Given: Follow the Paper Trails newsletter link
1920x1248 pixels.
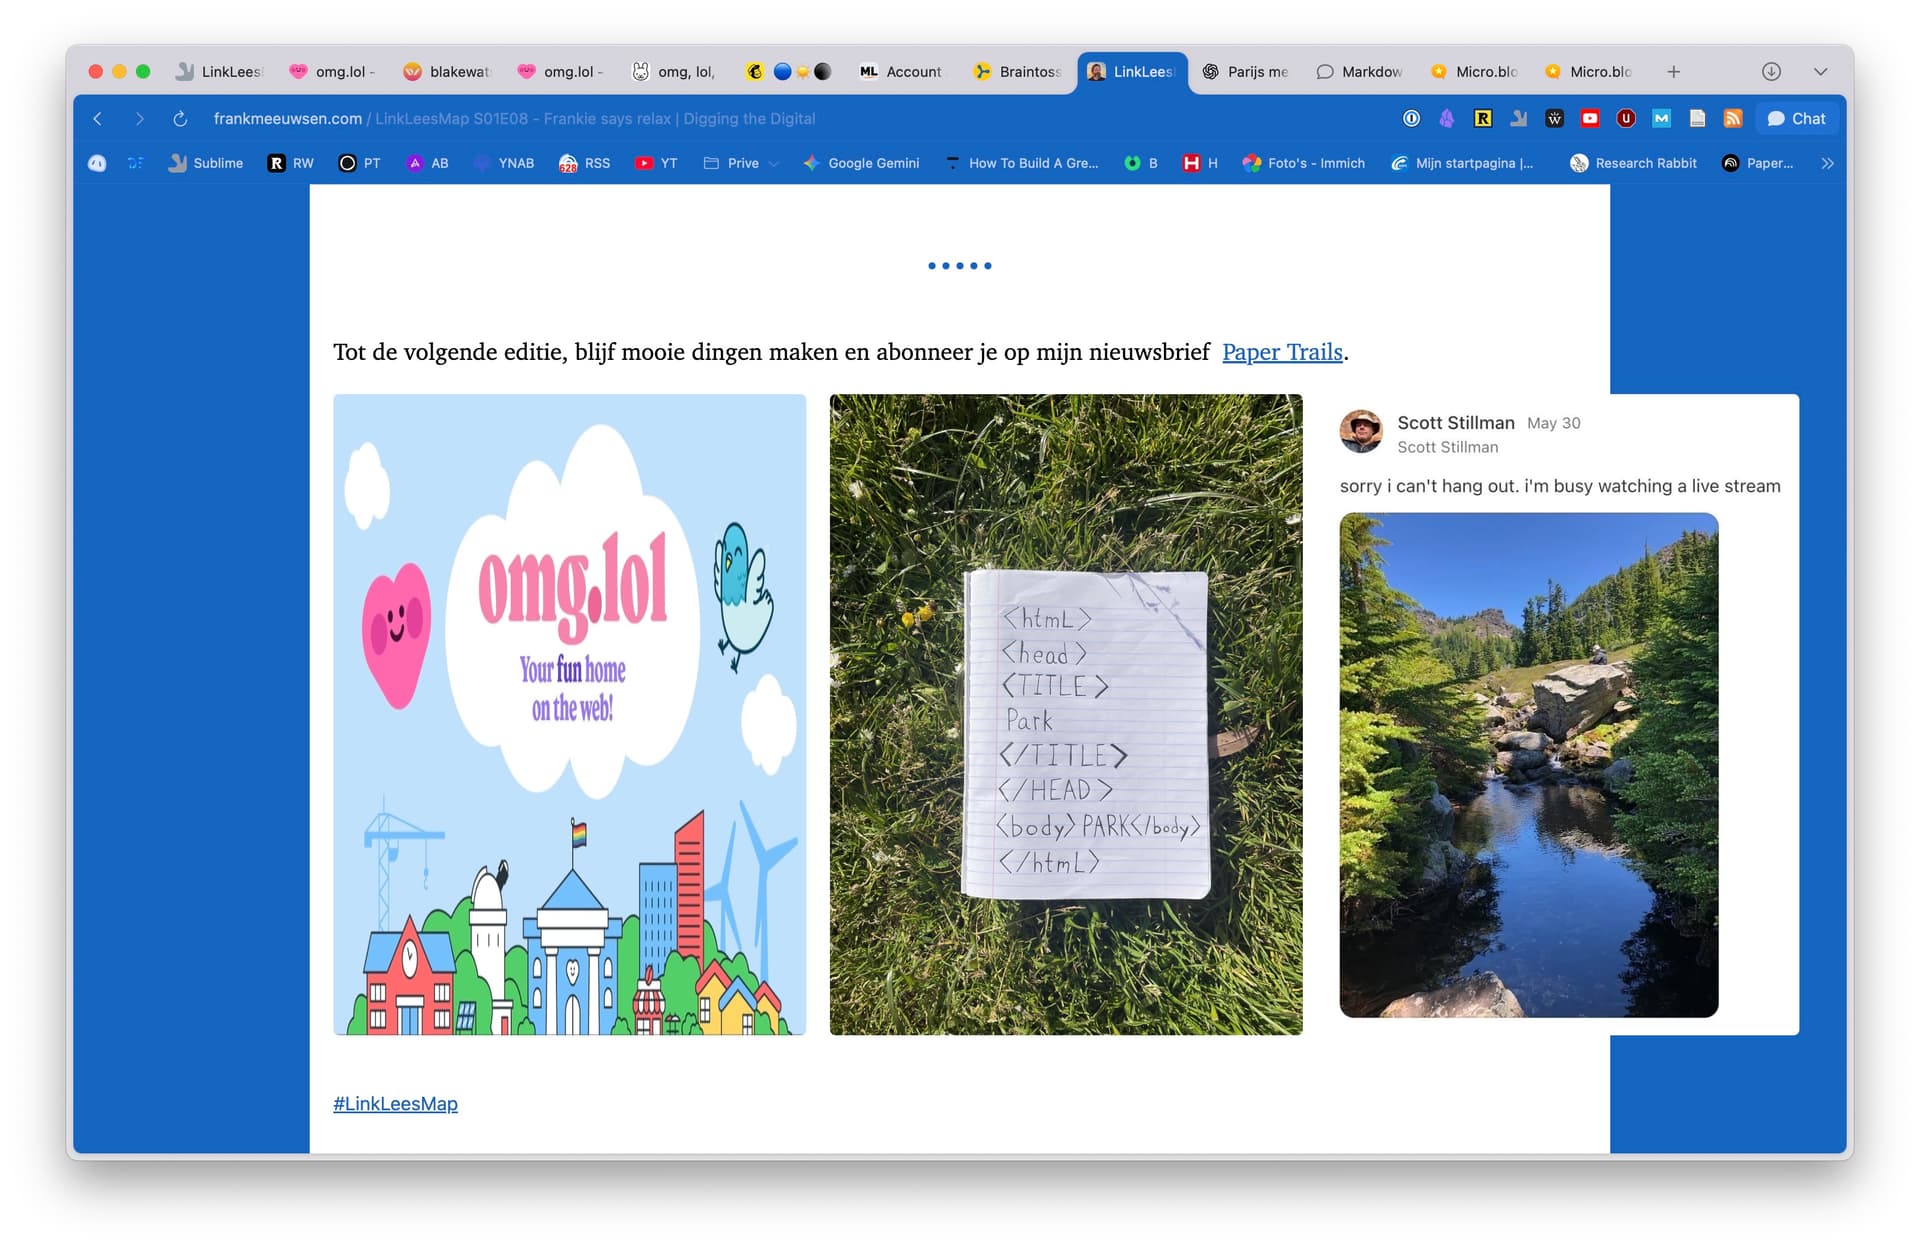Looking at the screenshot, I should [x=1282, y=352].
